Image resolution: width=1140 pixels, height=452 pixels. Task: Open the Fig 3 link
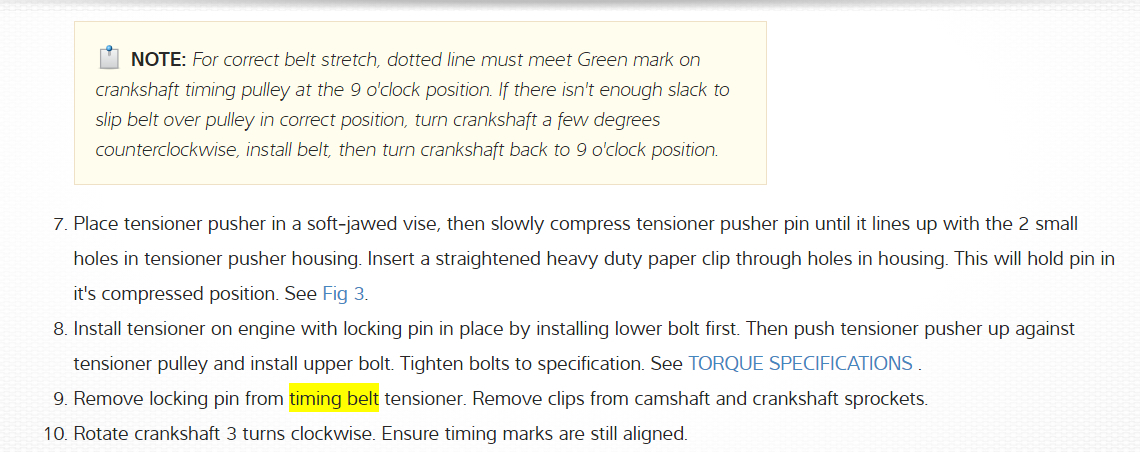pos(344,294)
